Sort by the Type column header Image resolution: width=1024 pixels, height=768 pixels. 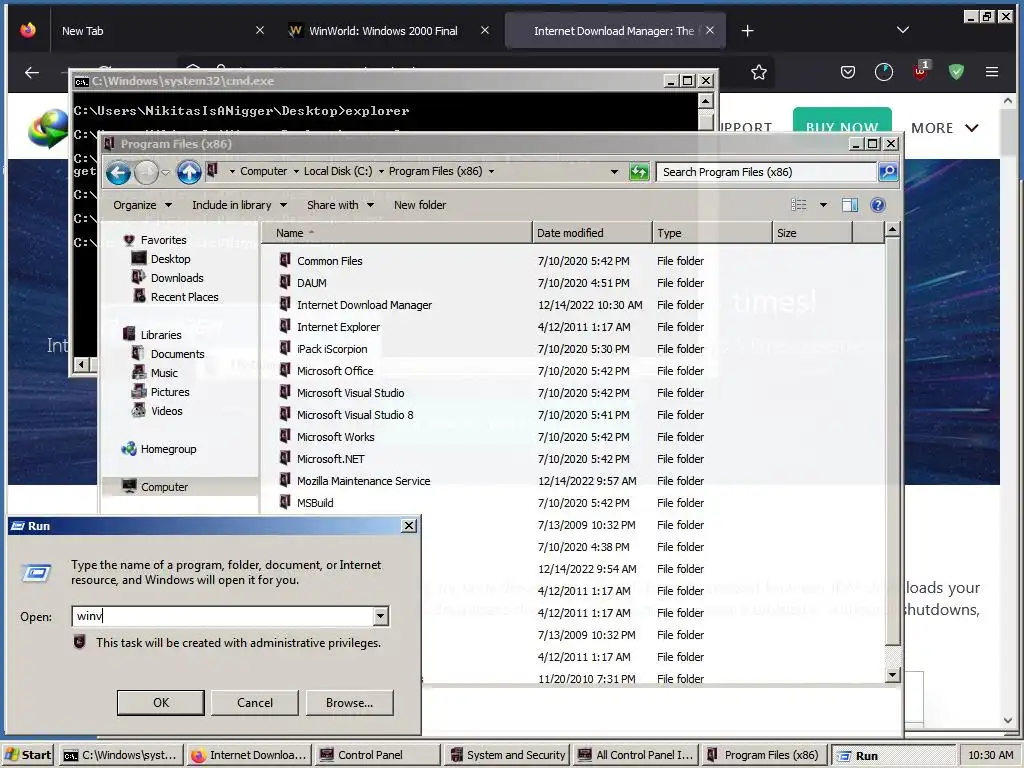(712, 232)
